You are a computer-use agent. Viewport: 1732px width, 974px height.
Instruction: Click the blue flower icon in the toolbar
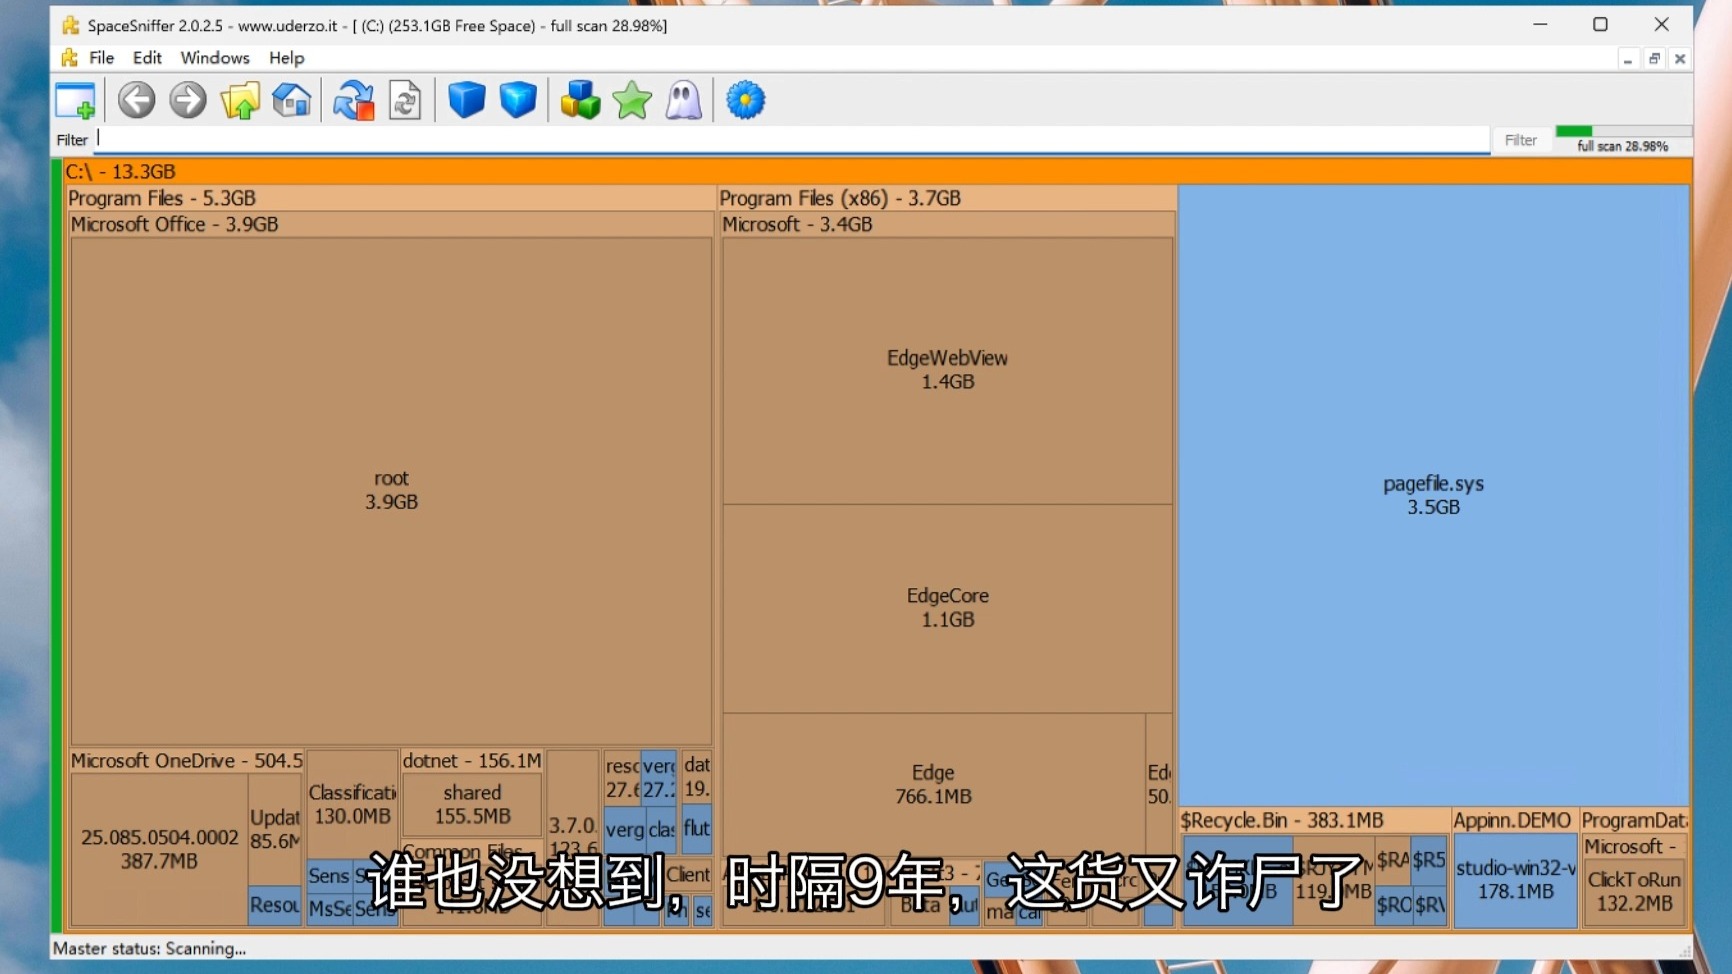[x=746, y=101]
